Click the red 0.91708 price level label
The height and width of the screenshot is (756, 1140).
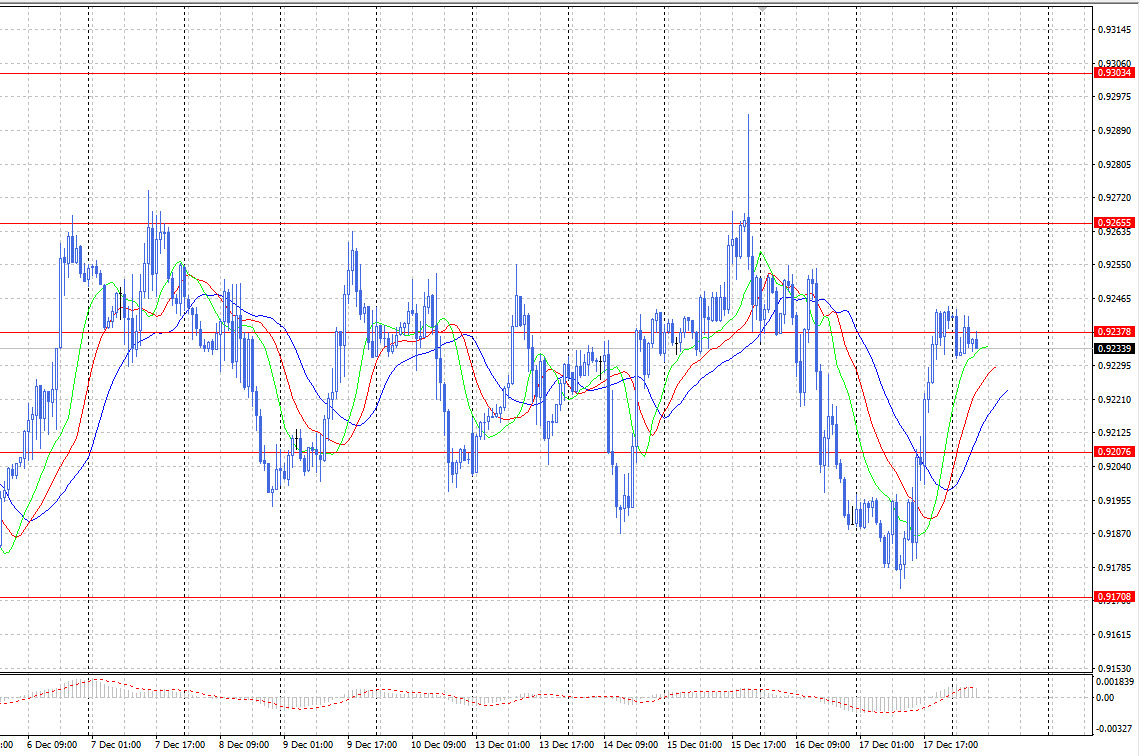tap(1114, 597)
